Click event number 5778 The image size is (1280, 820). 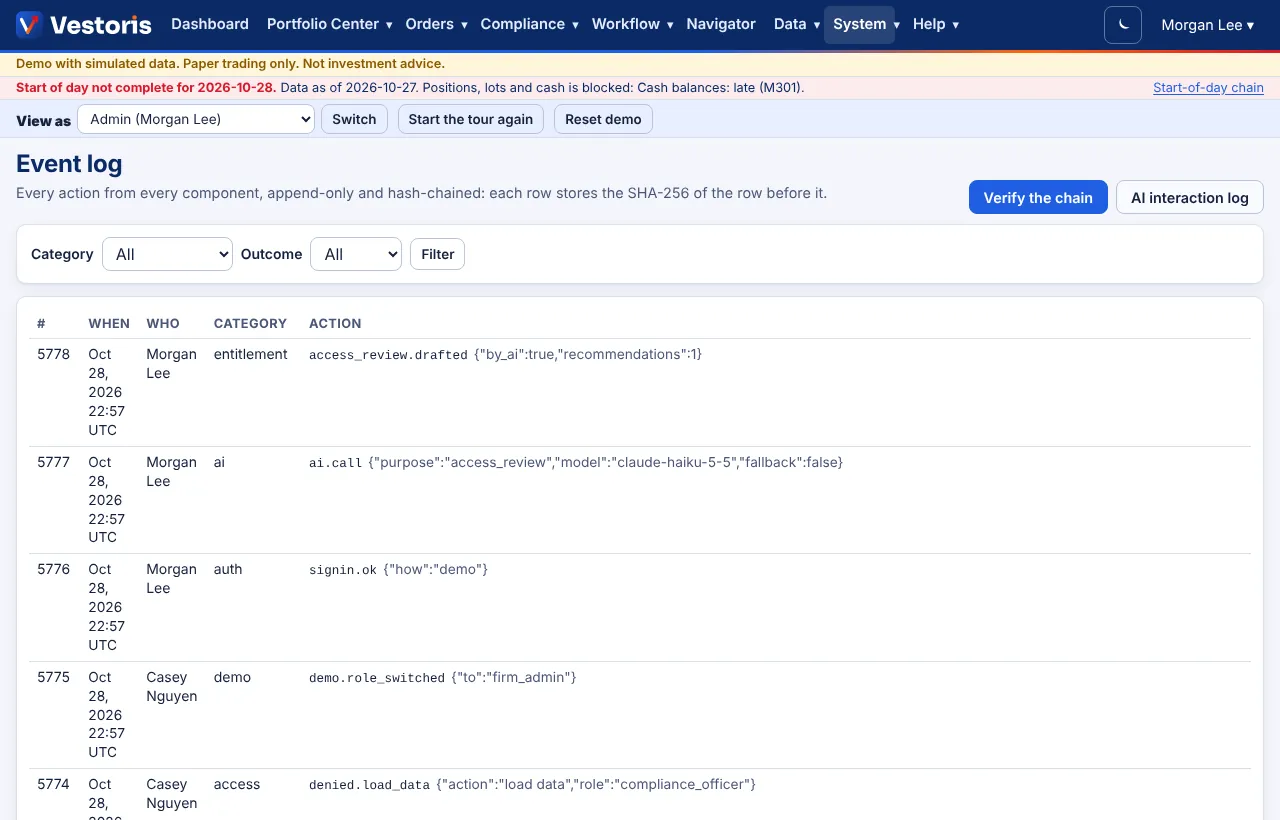[54, 354]
